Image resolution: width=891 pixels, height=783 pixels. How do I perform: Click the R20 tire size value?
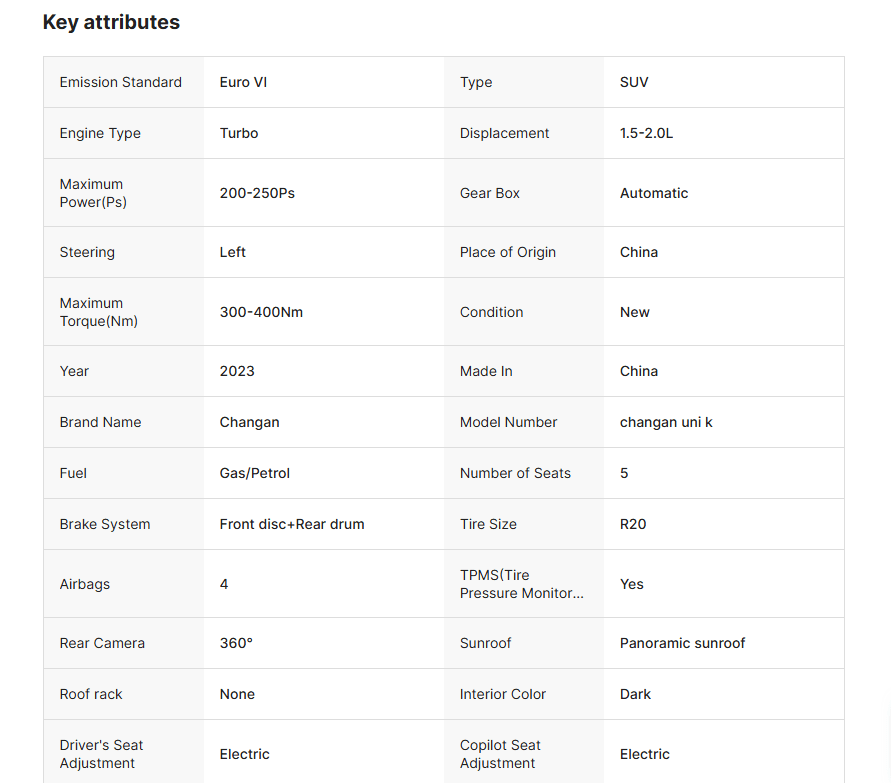pos(633,524)
